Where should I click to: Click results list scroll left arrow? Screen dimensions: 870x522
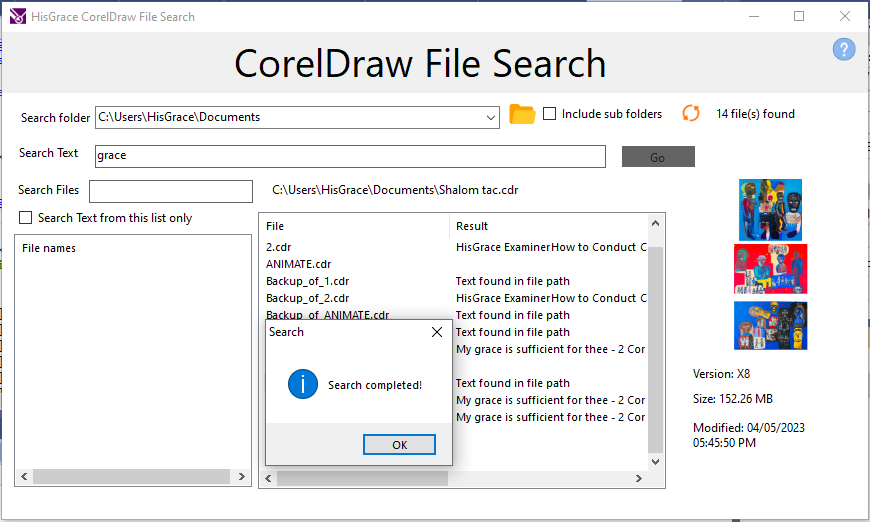[x=269, y=478]
